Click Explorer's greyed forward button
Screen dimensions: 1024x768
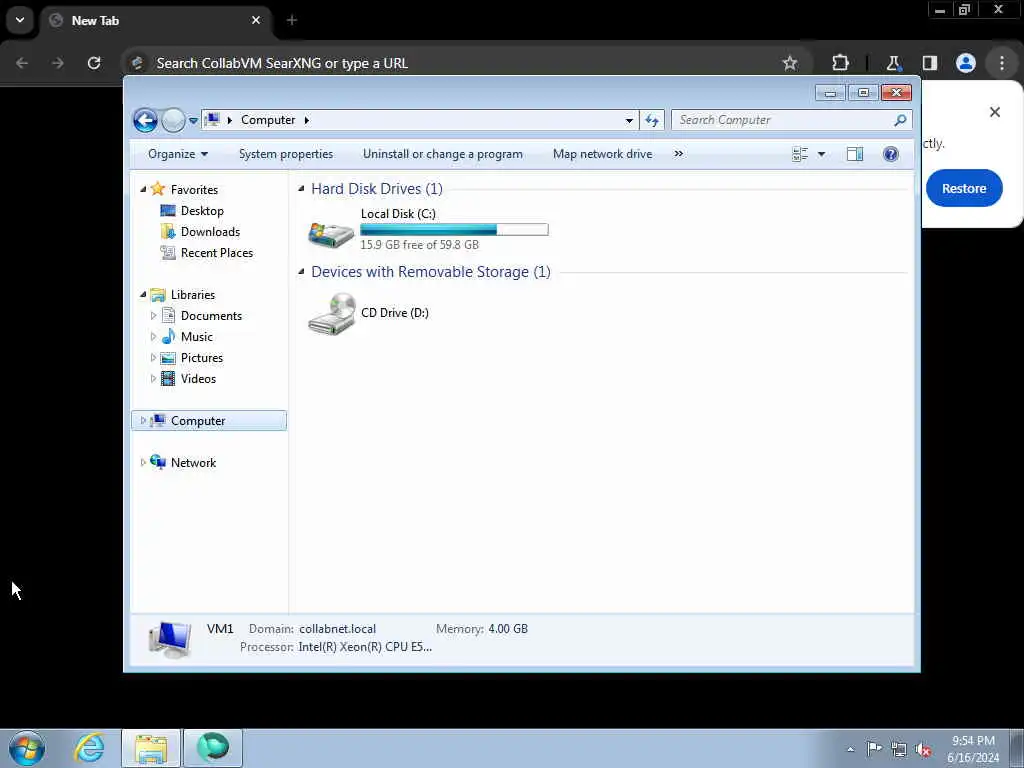coord(173,120)
